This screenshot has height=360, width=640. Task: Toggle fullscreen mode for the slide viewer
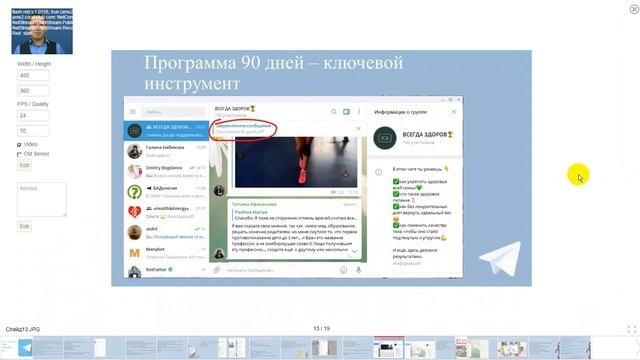click(632, 329)
